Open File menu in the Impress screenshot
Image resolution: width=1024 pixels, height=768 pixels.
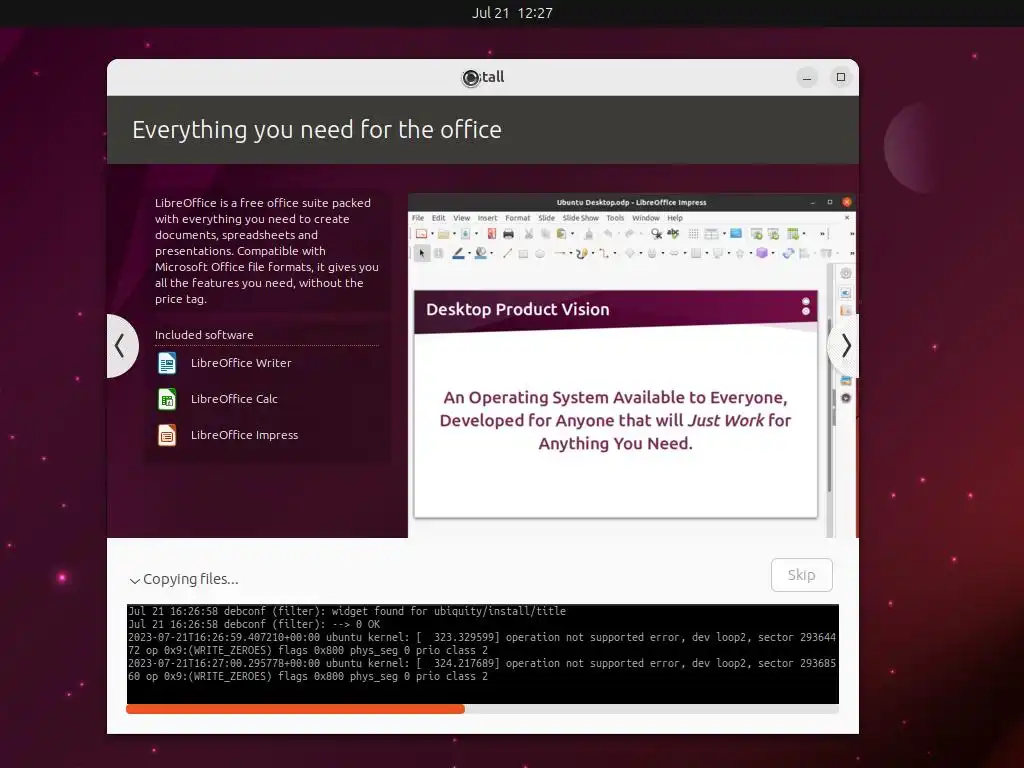[418, 218]
